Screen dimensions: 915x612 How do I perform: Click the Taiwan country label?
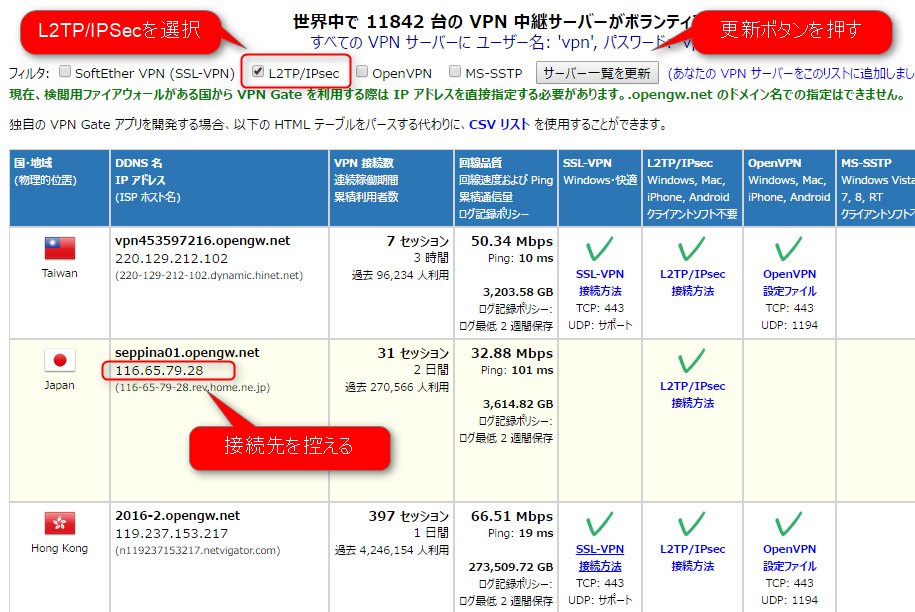tap(60, 273)
